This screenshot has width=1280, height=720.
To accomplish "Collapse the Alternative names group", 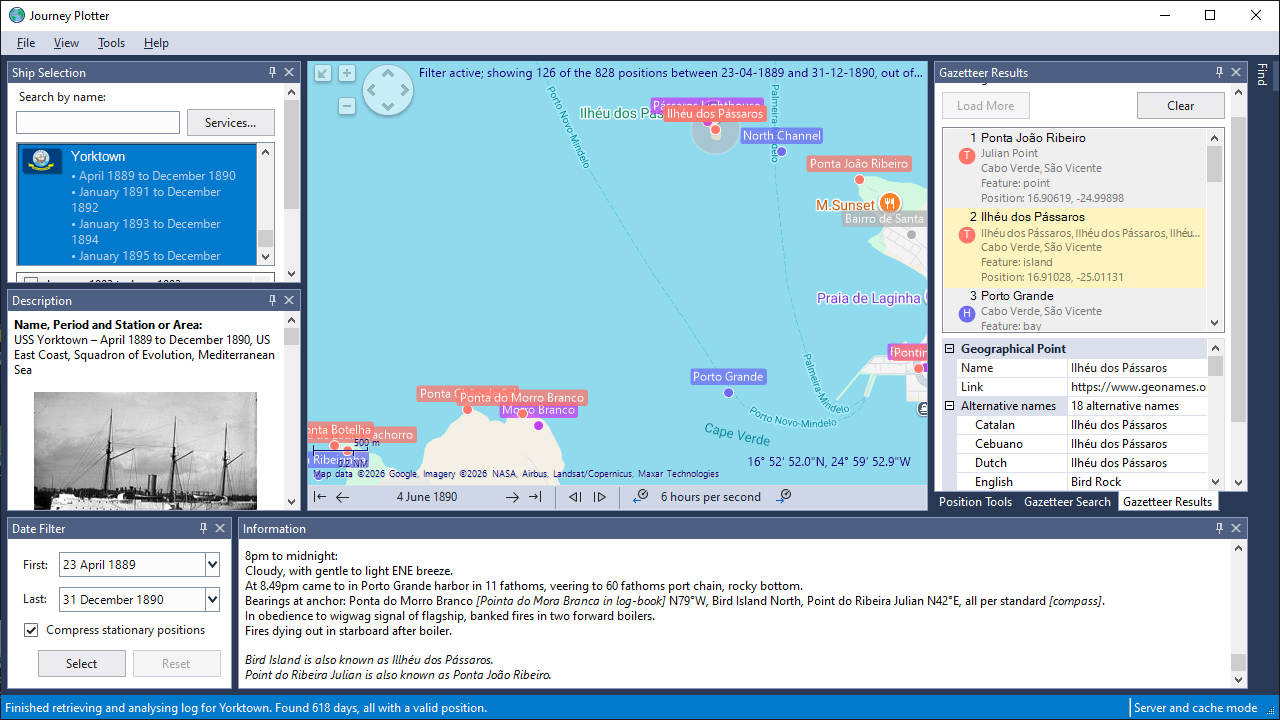I will [950, 406].
